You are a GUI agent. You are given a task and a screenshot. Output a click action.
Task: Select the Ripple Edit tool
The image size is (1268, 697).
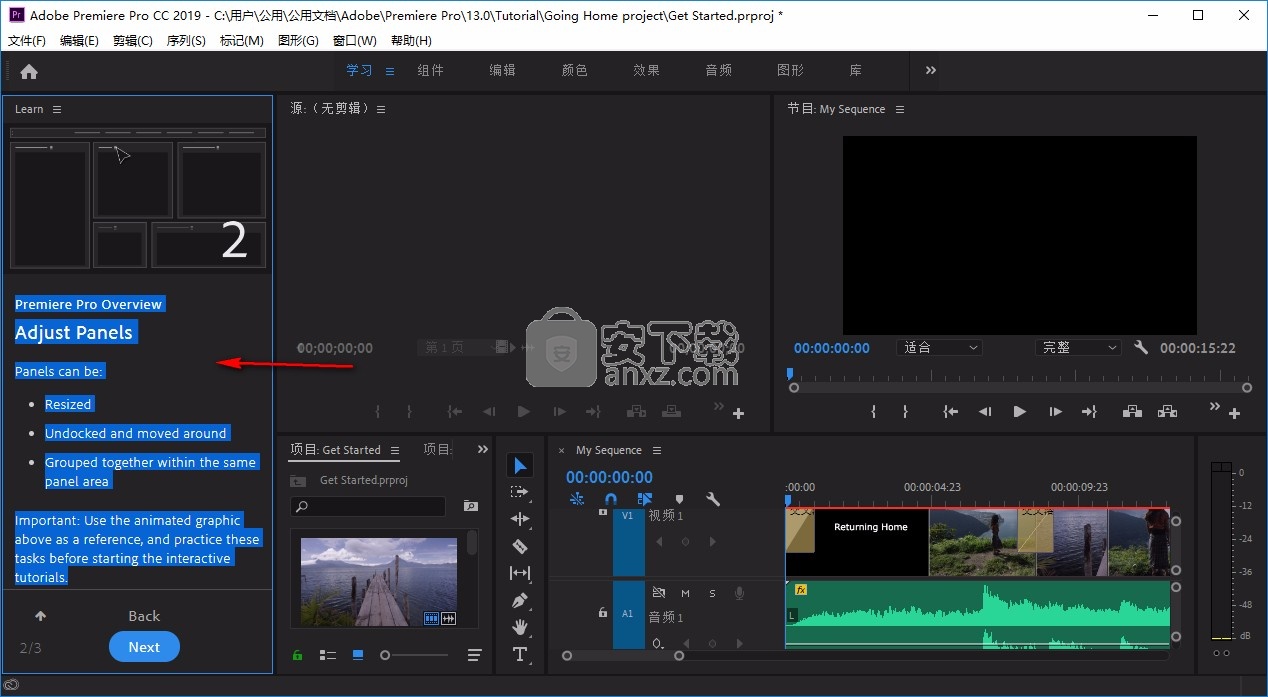pos(520,519)
